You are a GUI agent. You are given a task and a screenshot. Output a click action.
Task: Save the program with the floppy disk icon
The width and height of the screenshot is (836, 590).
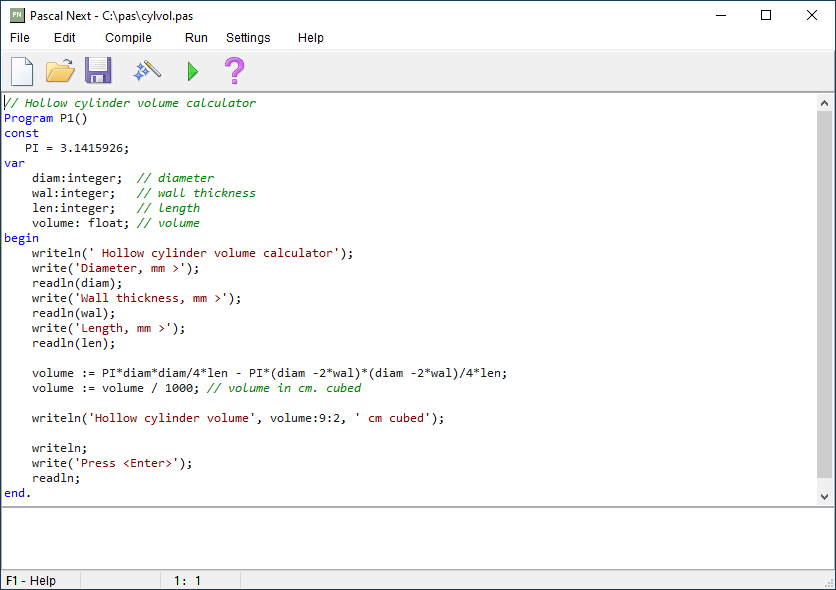tap(98, 70)
